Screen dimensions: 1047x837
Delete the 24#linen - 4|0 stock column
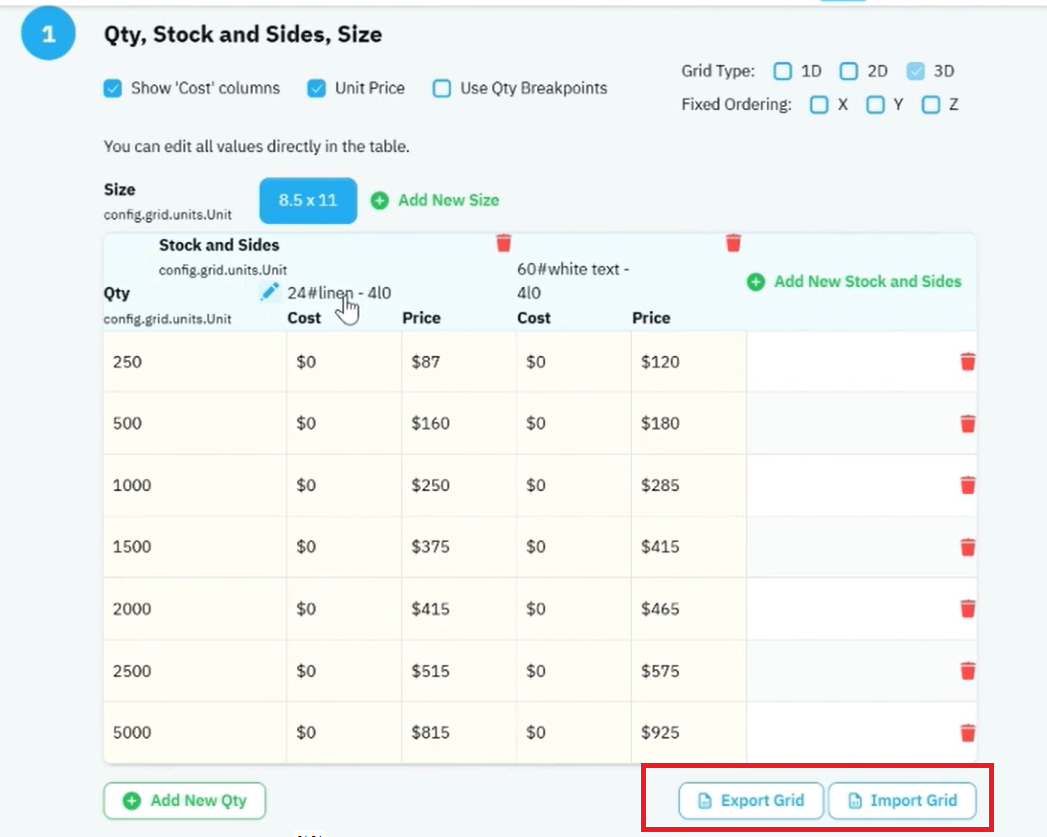[503, 243]
